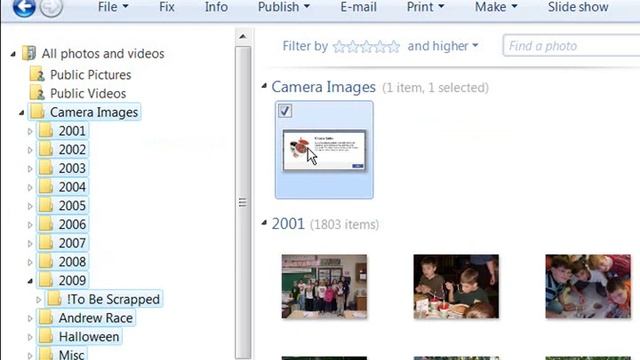The height and width of the screenshot is (360, 640).
Task: Select 'Andrew Race' label in tree
Action: [96, 318]
